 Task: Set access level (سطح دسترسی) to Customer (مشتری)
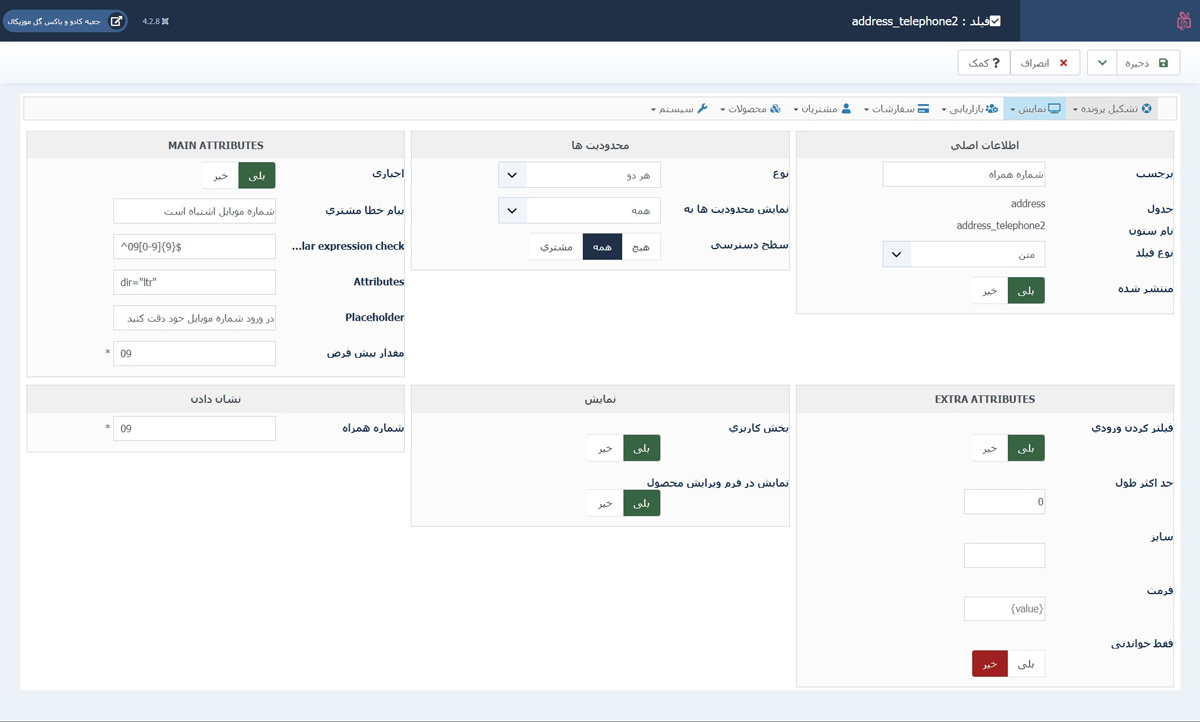click(556, 247)
